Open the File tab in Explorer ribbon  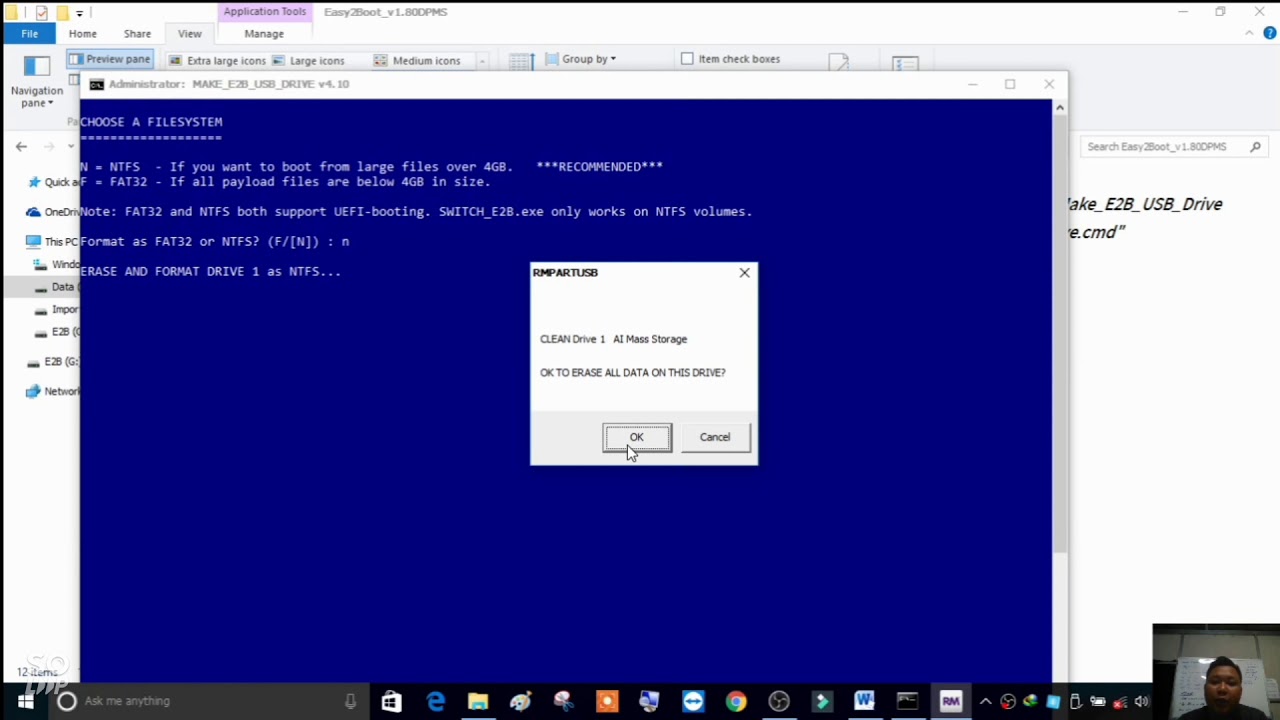pyautogui.click(x=30, y=34)
